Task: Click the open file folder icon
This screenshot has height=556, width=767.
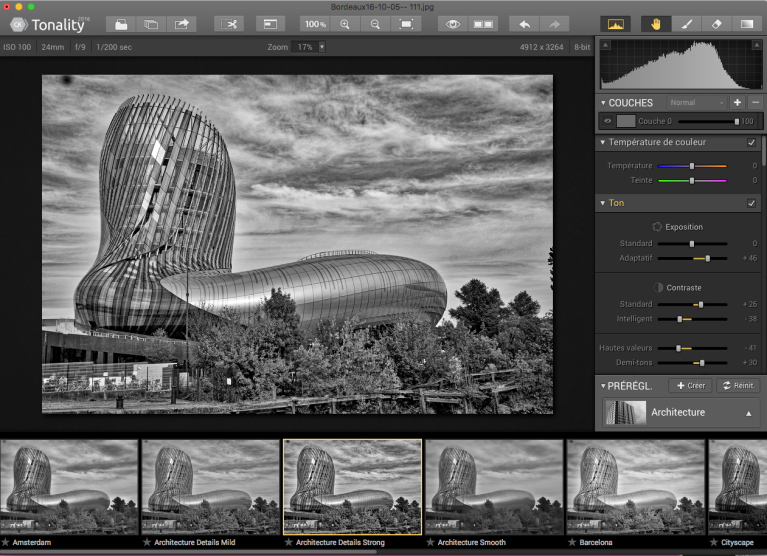Action: point(120,23)
